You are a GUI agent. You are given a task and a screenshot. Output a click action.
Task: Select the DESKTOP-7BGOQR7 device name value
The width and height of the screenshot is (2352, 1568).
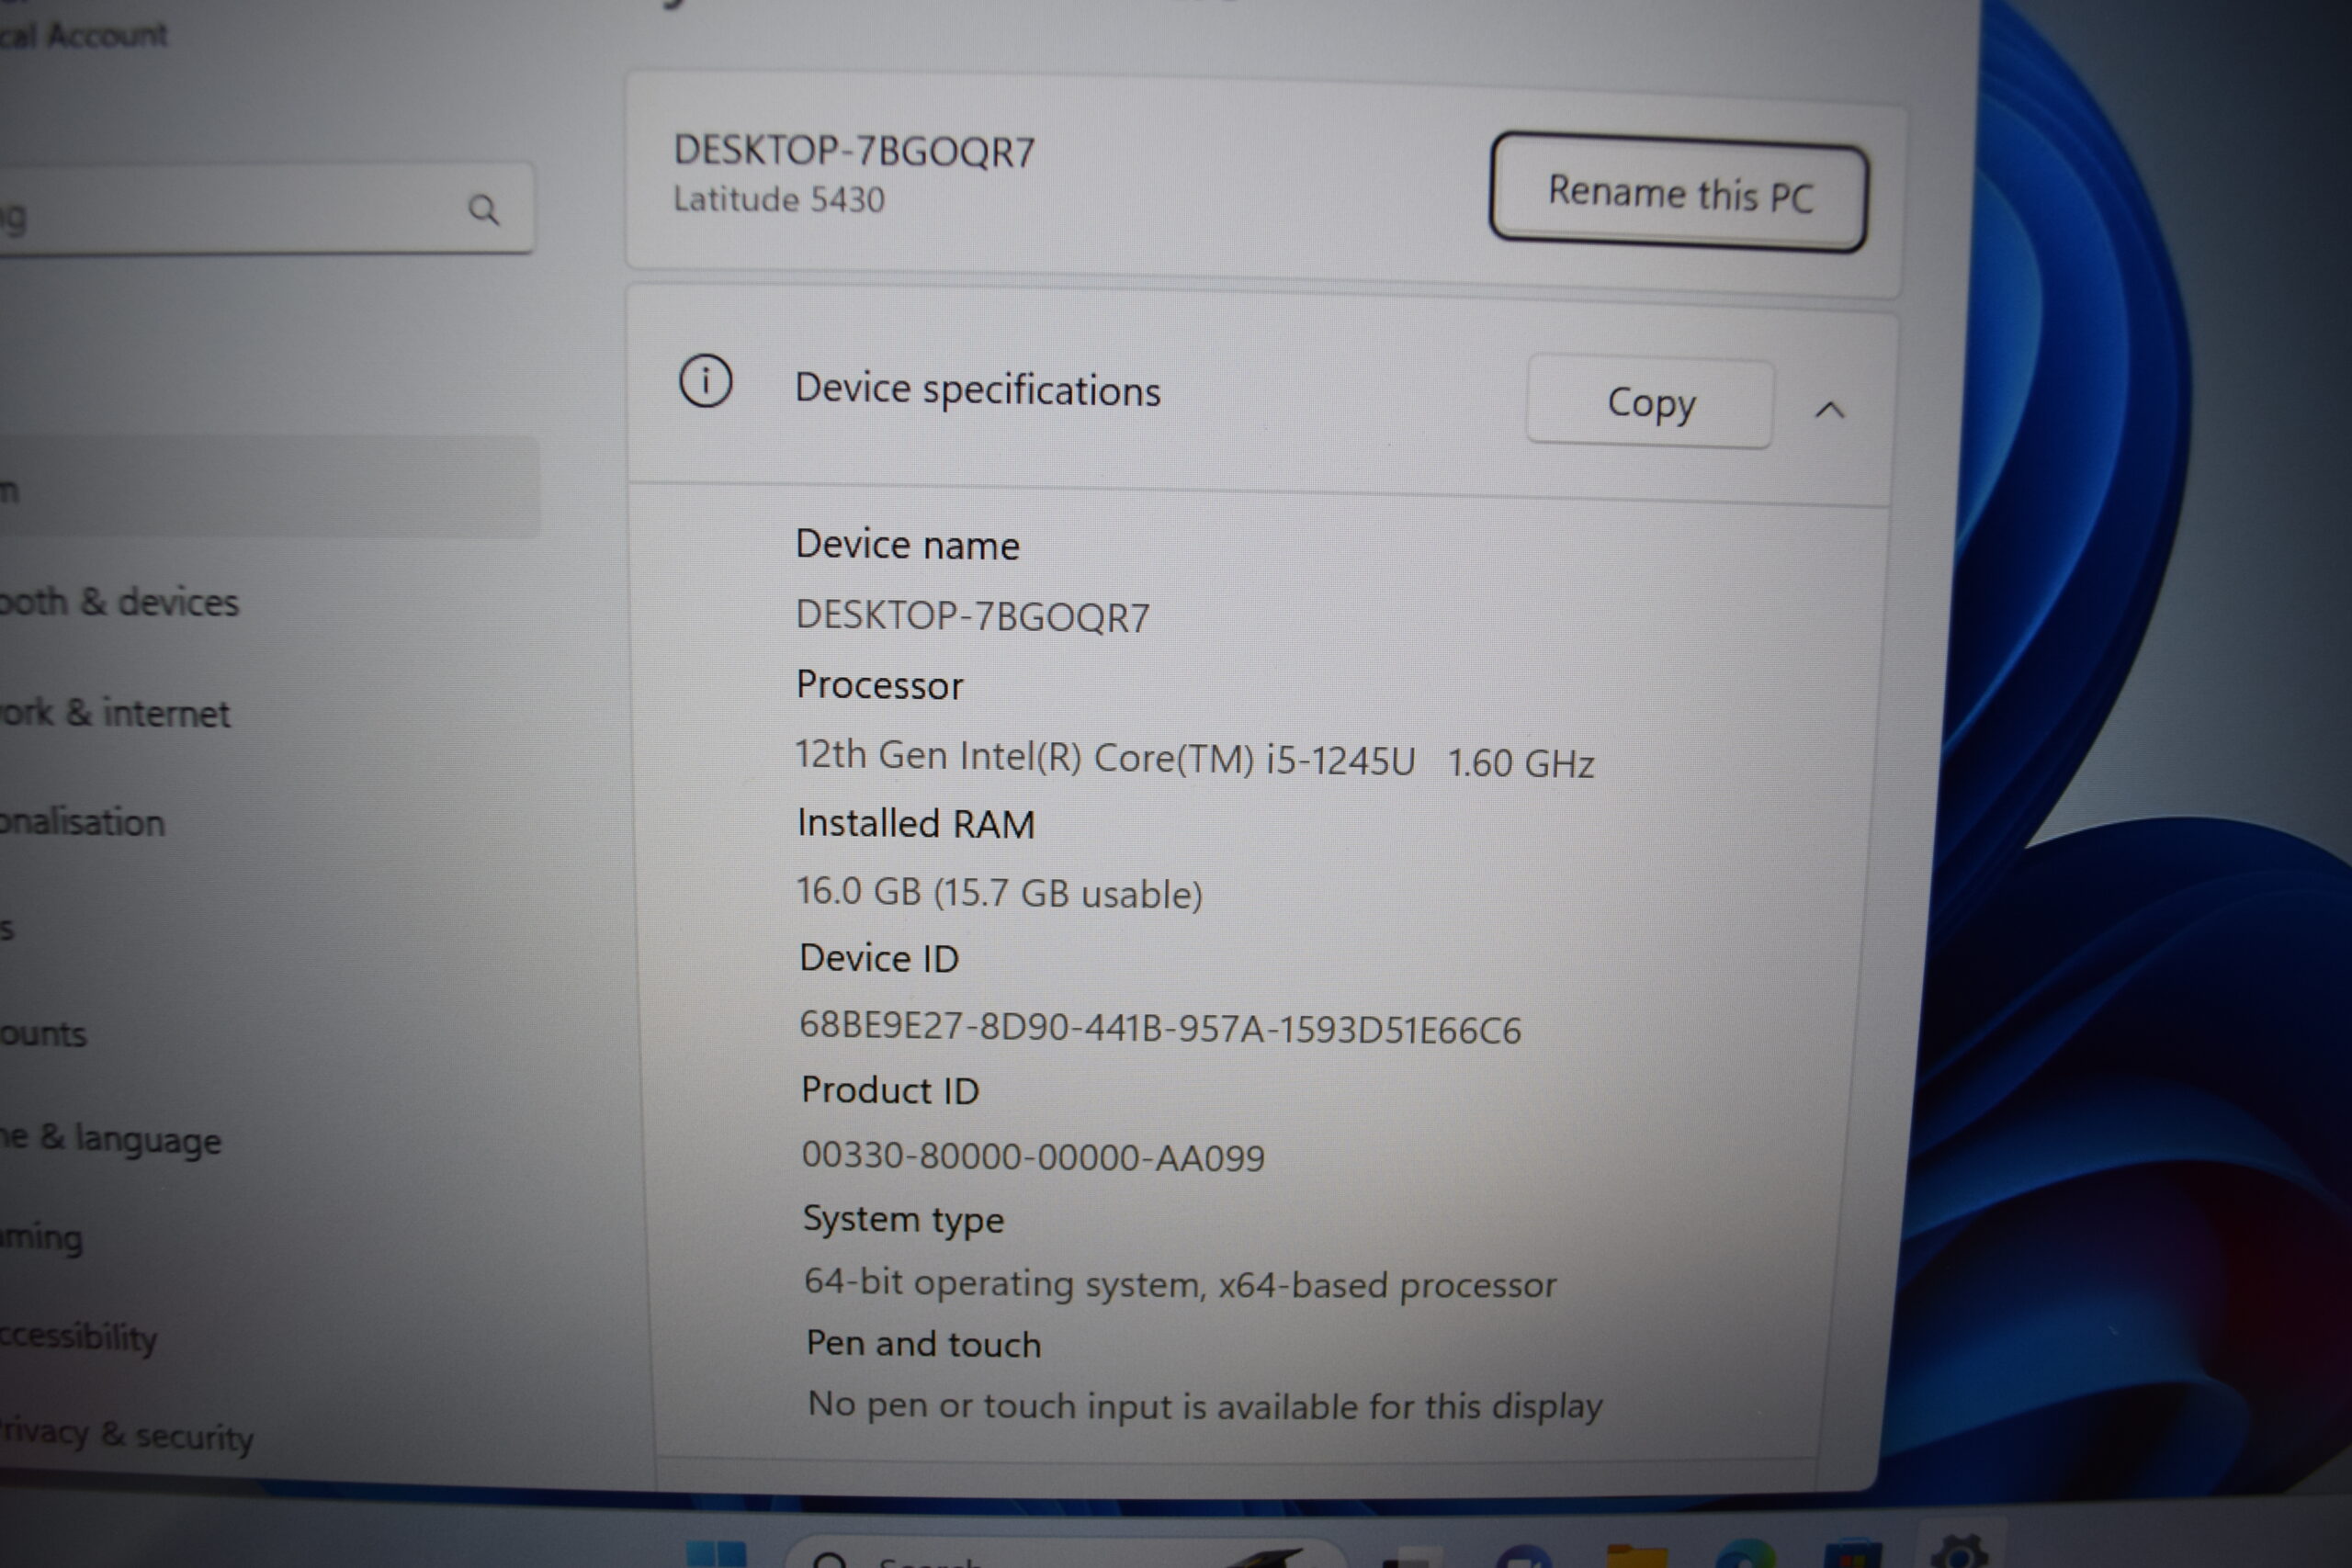pos(973,616)
